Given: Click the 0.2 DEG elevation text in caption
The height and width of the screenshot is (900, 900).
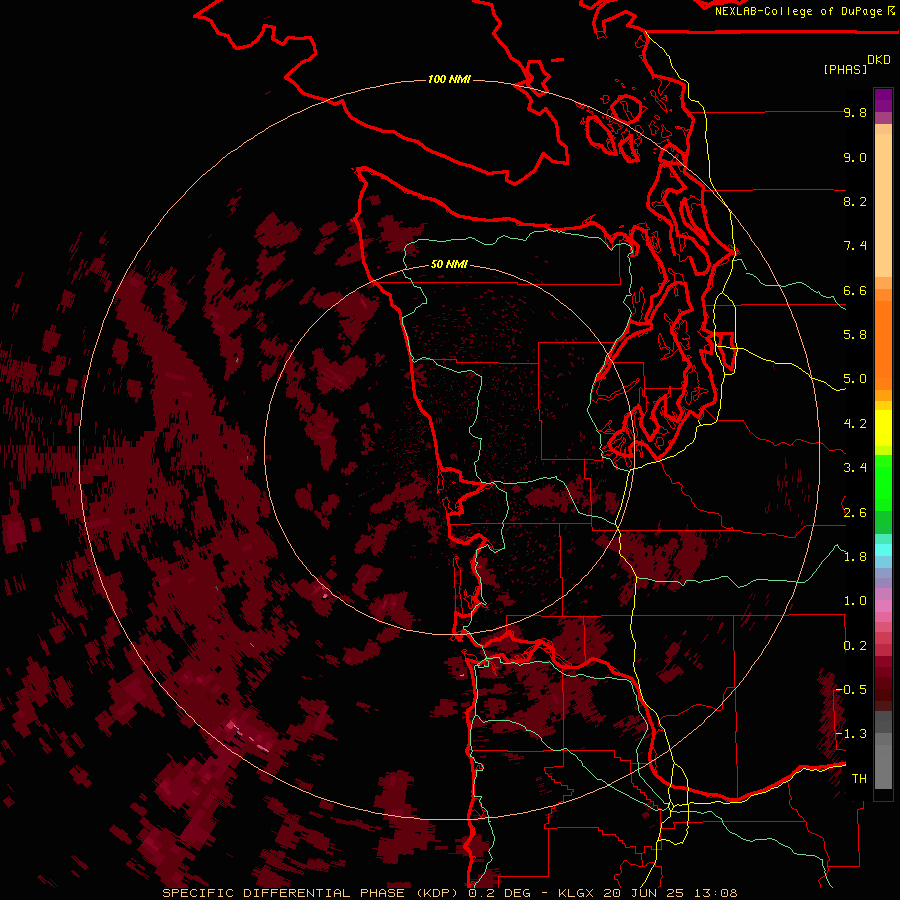Looking at the screenshot, I should click(x=501, y=893).
